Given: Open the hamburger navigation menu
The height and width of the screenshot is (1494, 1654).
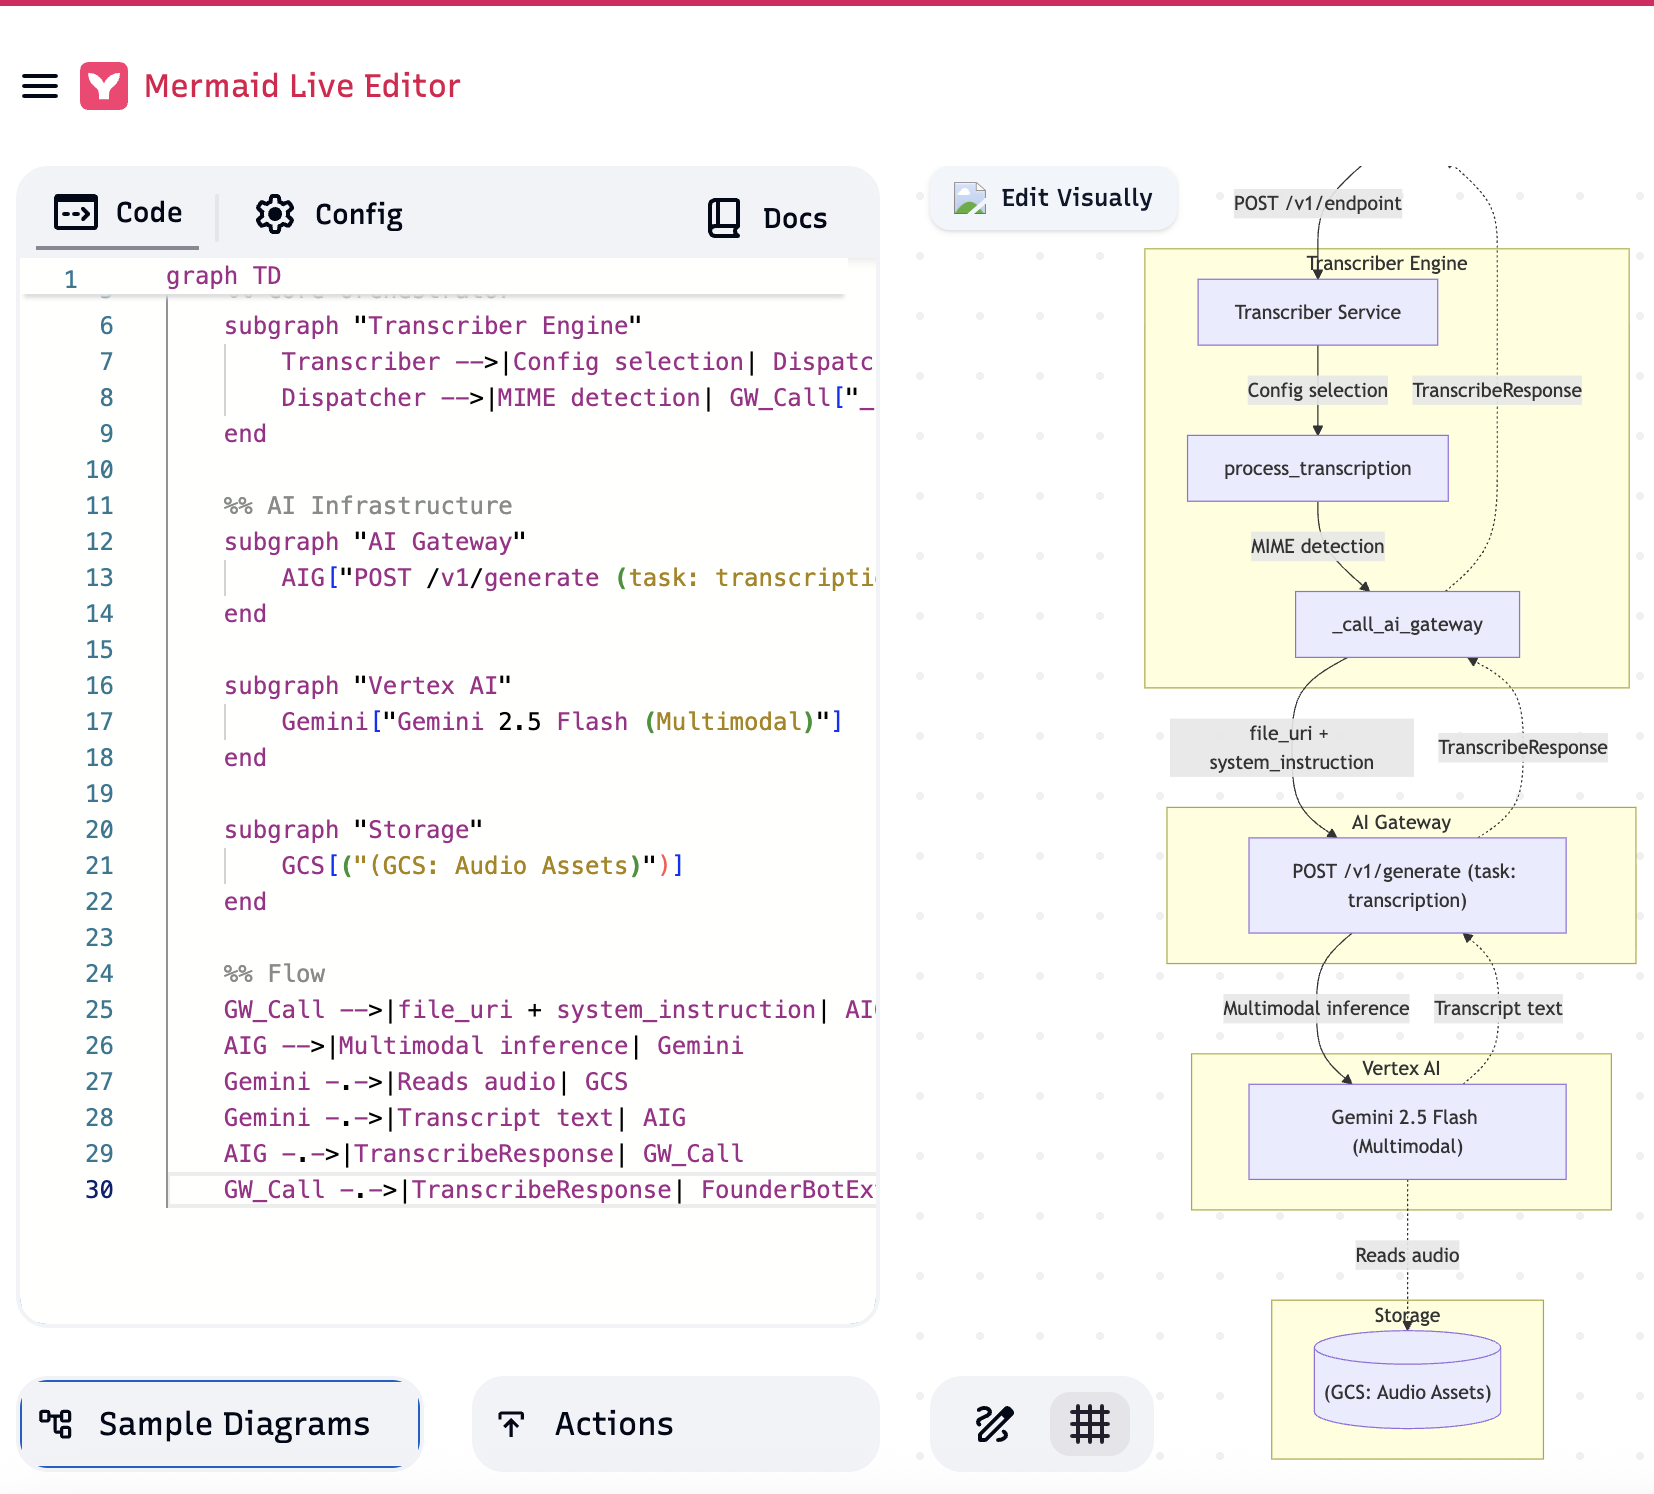Looking at the screenshot, I should click(x=40, y=86).
